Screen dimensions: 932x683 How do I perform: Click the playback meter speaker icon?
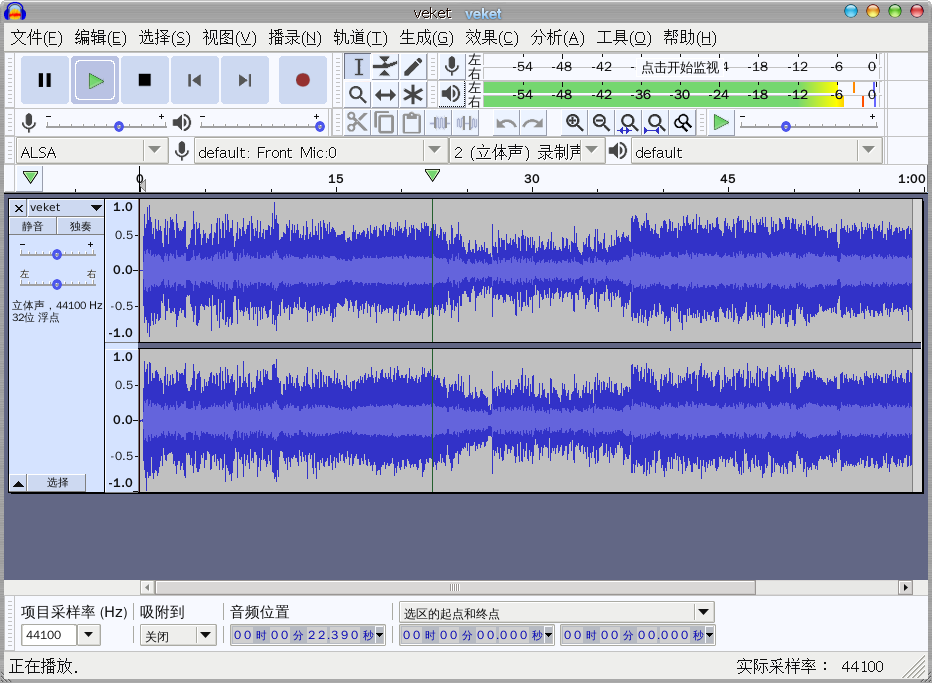point(452,94)
